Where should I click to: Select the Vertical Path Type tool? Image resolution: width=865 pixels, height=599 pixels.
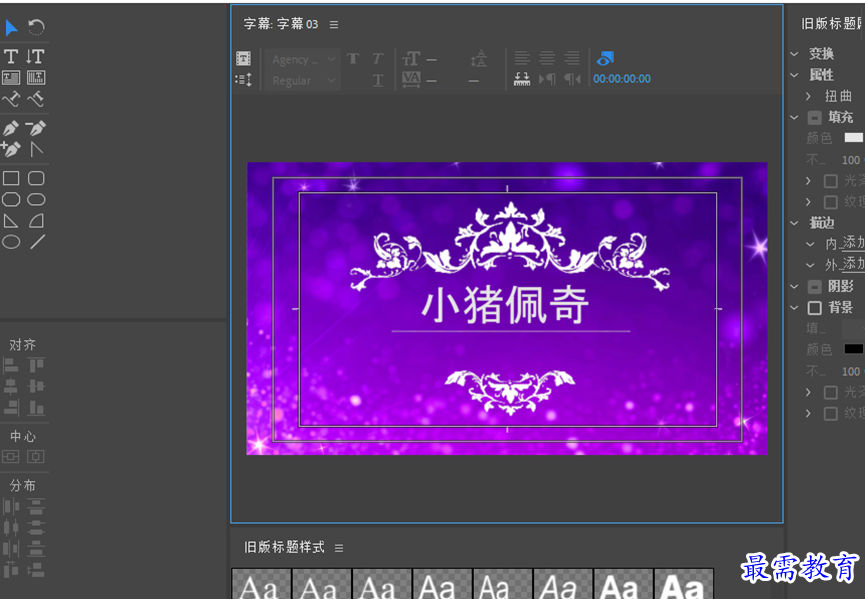(x=36, y=99)
